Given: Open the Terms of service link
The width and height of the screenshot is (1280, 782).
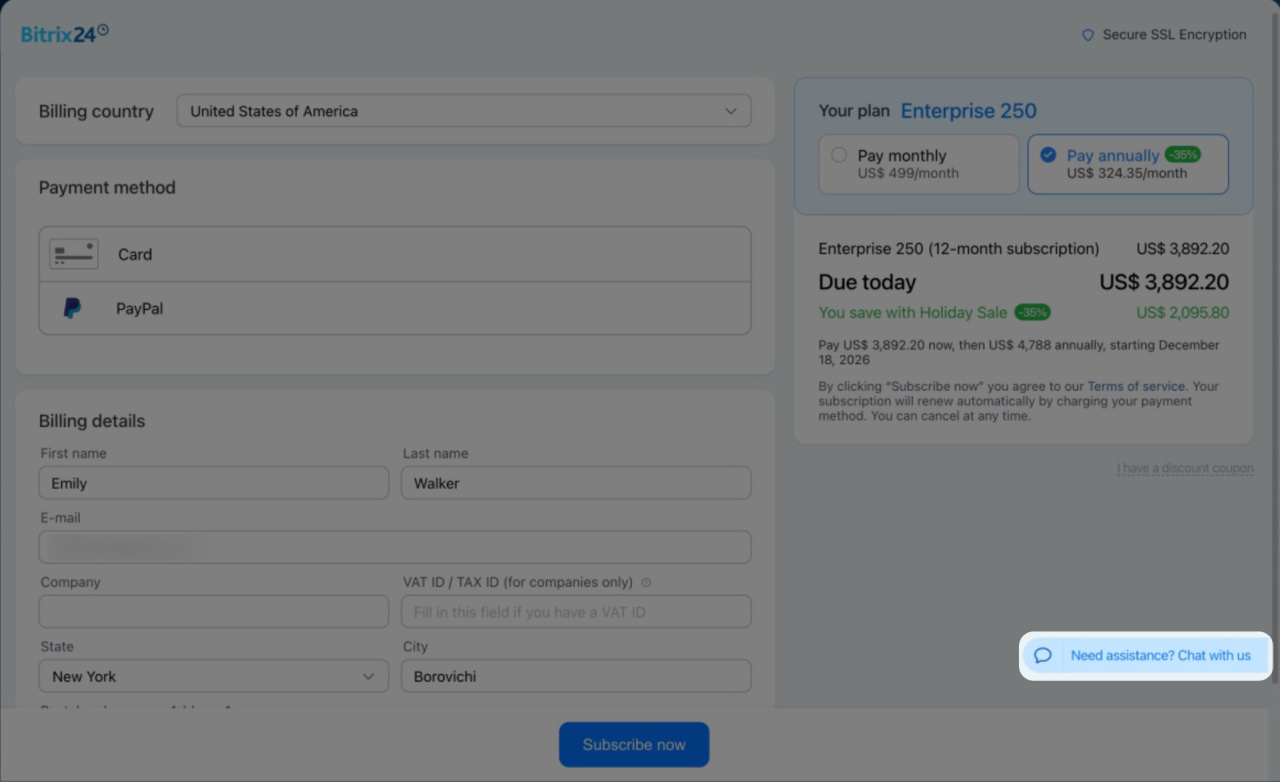Looking at the screenshot, I should point(1136,386).
